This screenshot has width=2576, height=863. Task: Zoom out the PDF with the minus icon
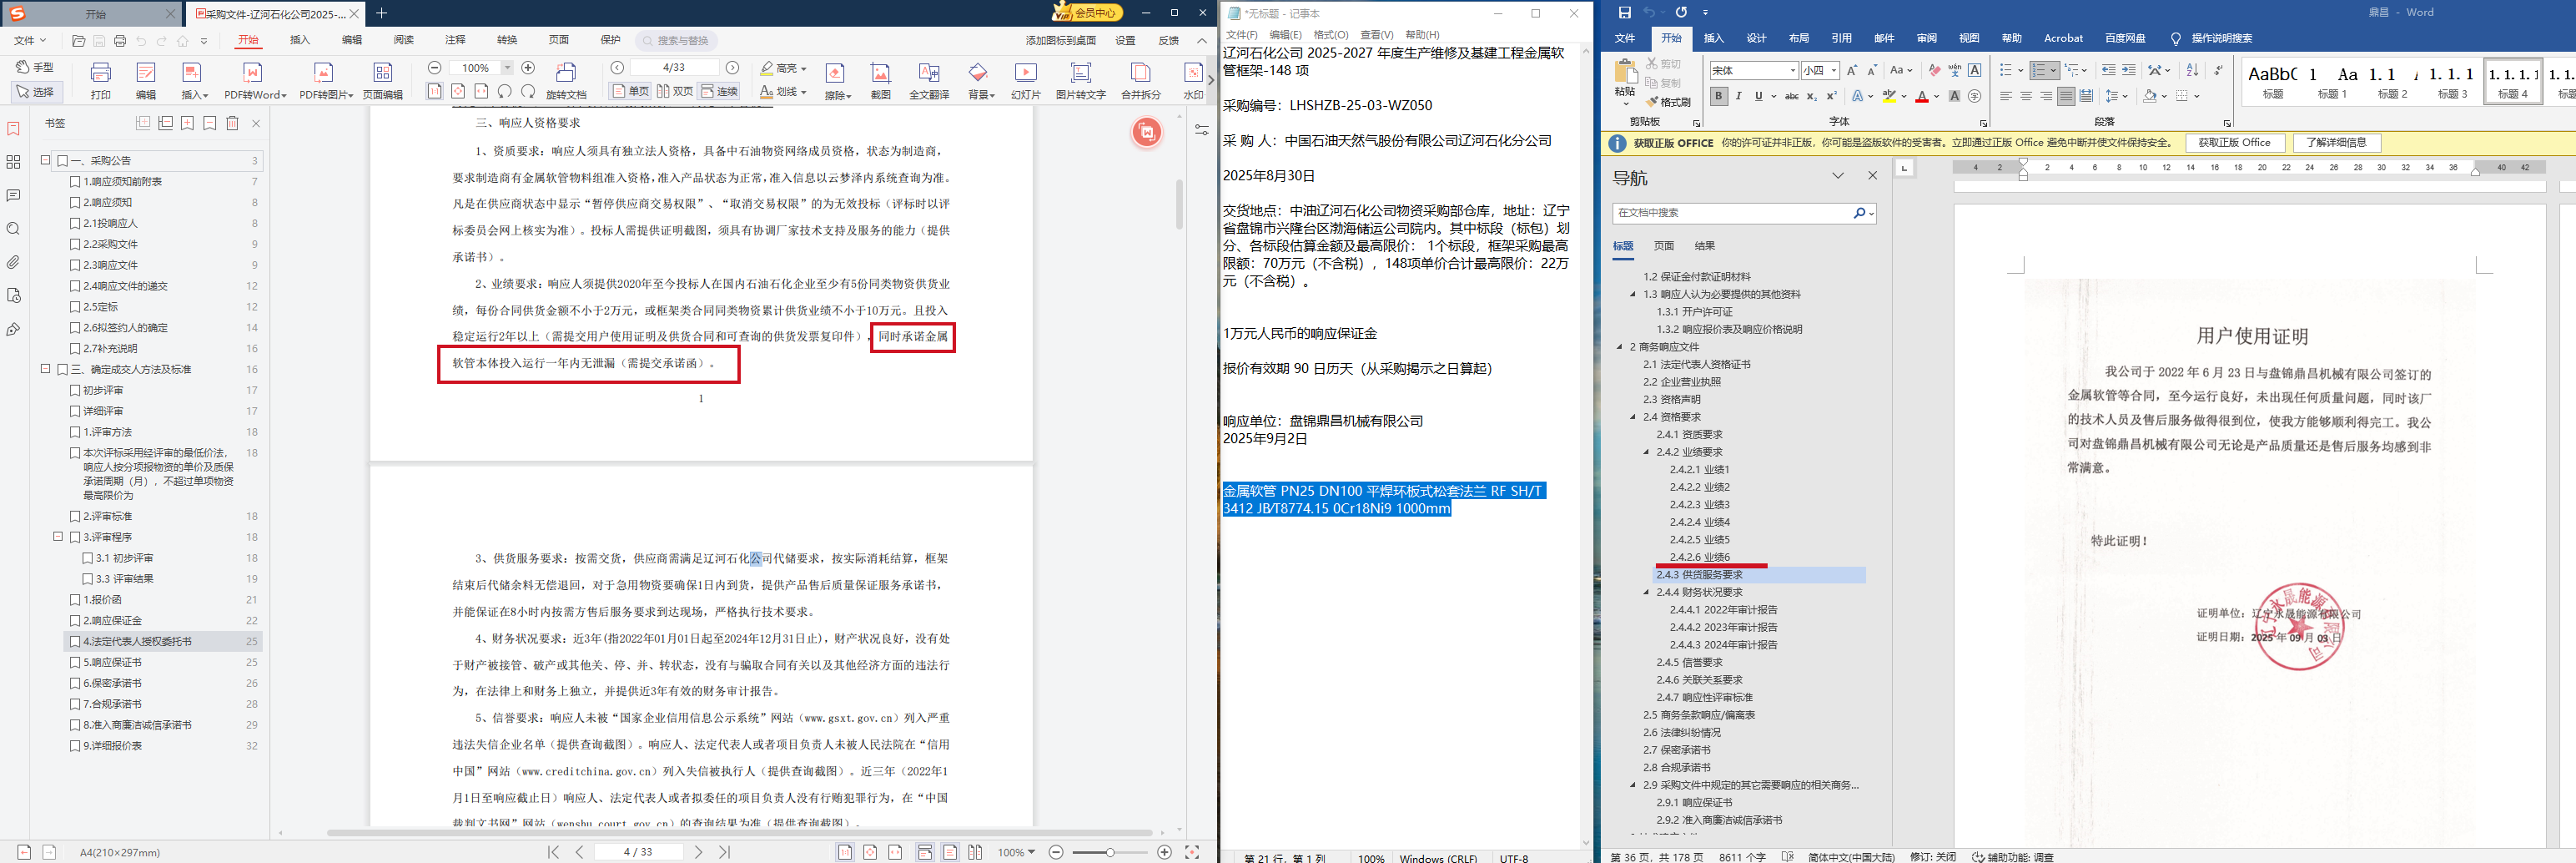point(434,68)
